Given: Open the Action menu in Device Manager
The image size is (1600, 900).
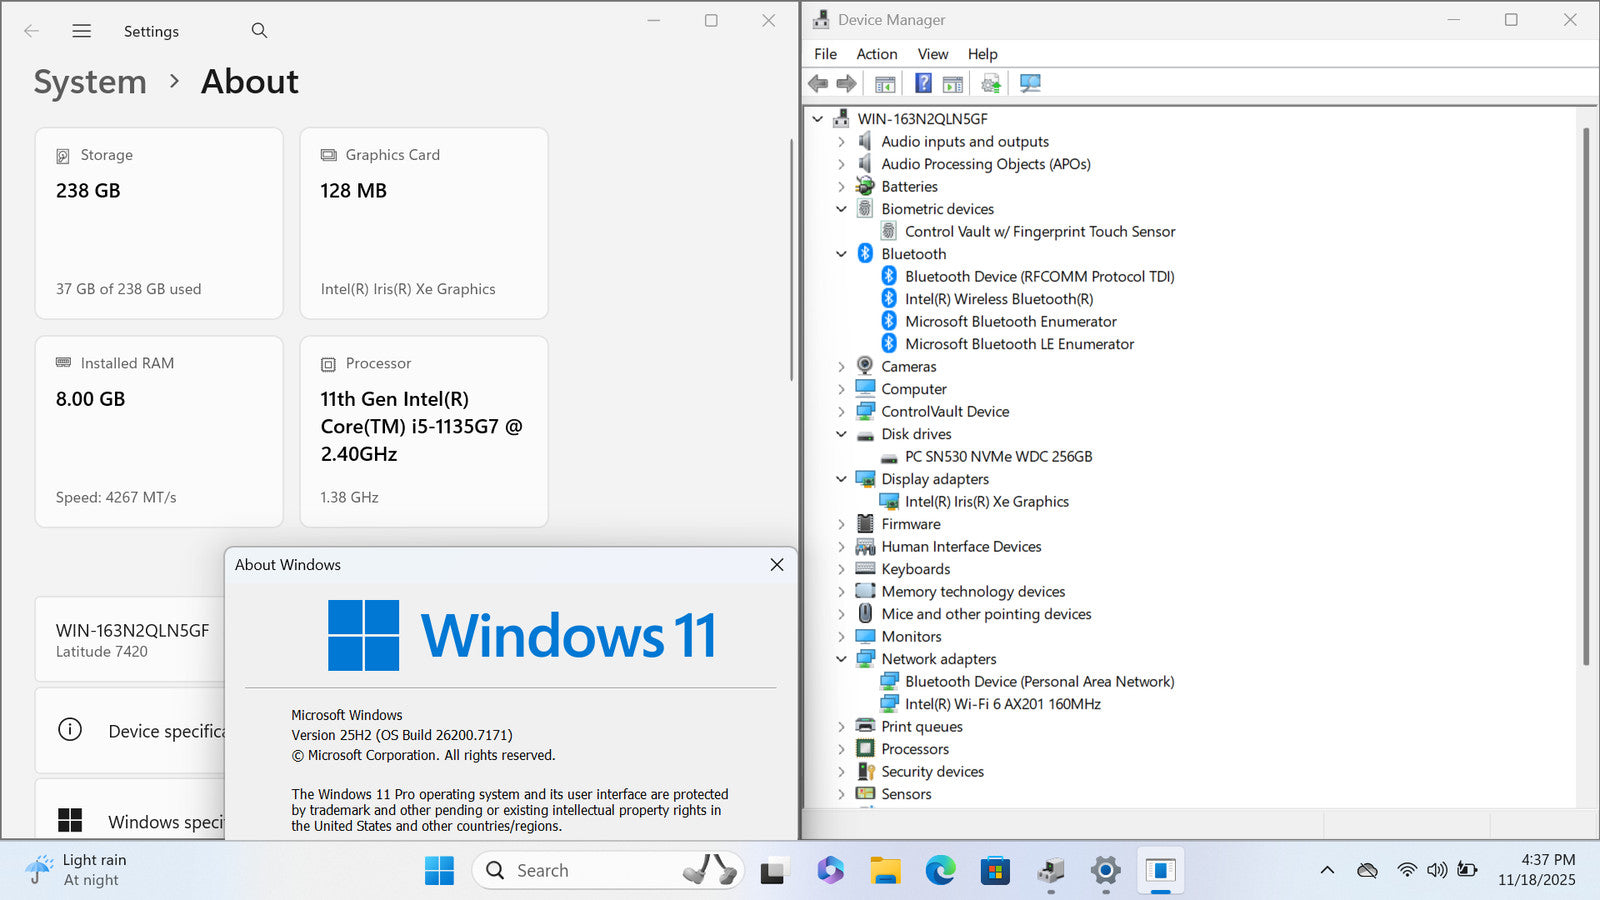Looking at the screenshot, I should point(876,54).
